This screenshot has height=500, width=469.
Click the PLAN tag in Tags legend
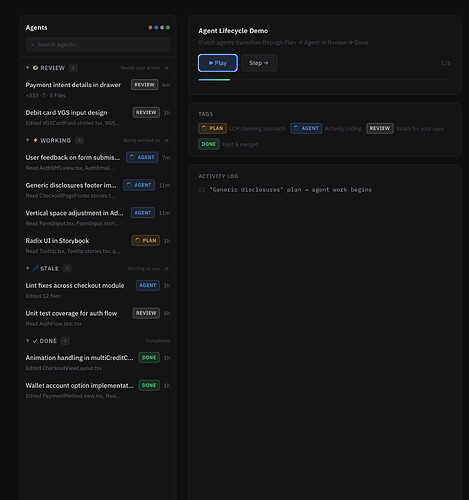tap(213, 128)
